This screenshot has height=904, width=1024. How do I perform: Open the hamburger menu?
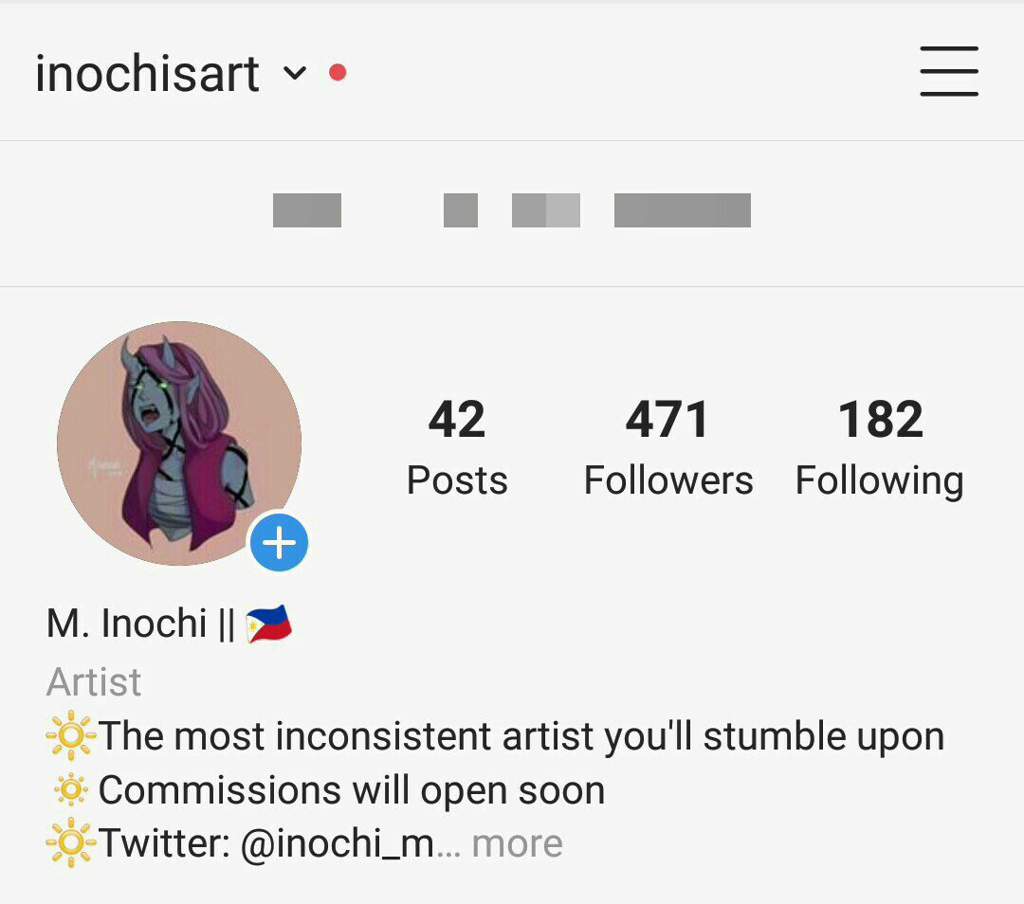tap(949, 71)
